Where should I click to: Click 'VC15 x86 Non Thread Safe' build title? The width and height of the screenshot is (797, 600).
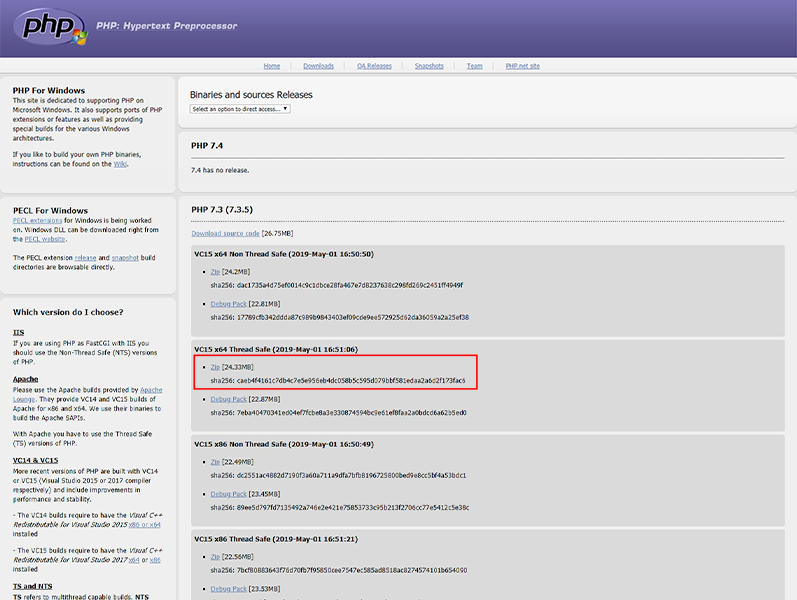pos(284,444)
